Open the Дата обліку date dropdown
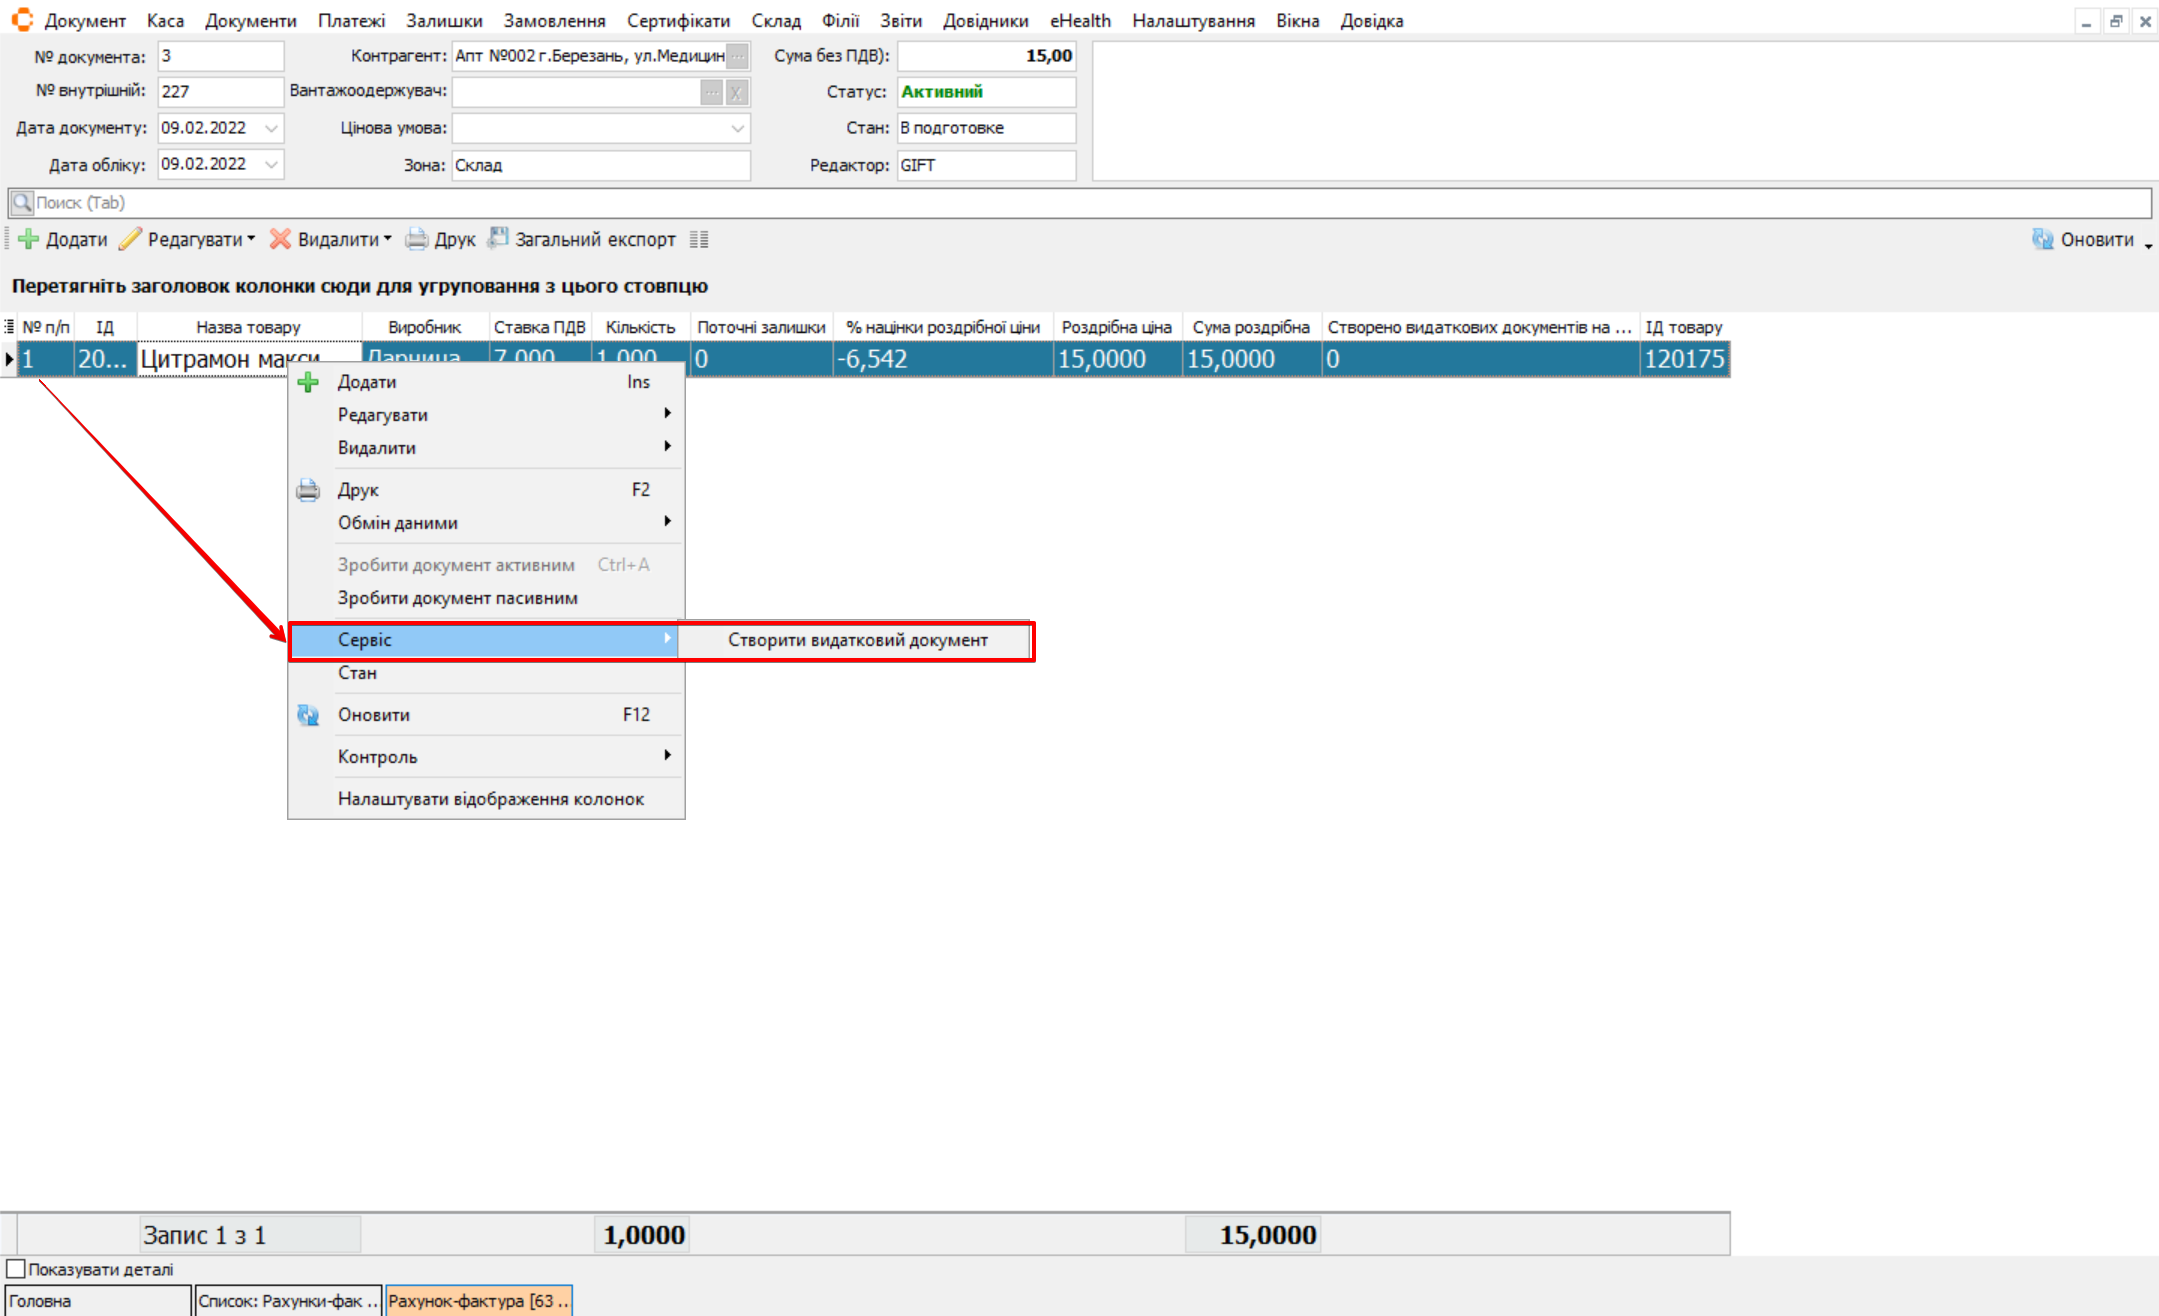The image size is (2159, 1316). tap(271, 165)
